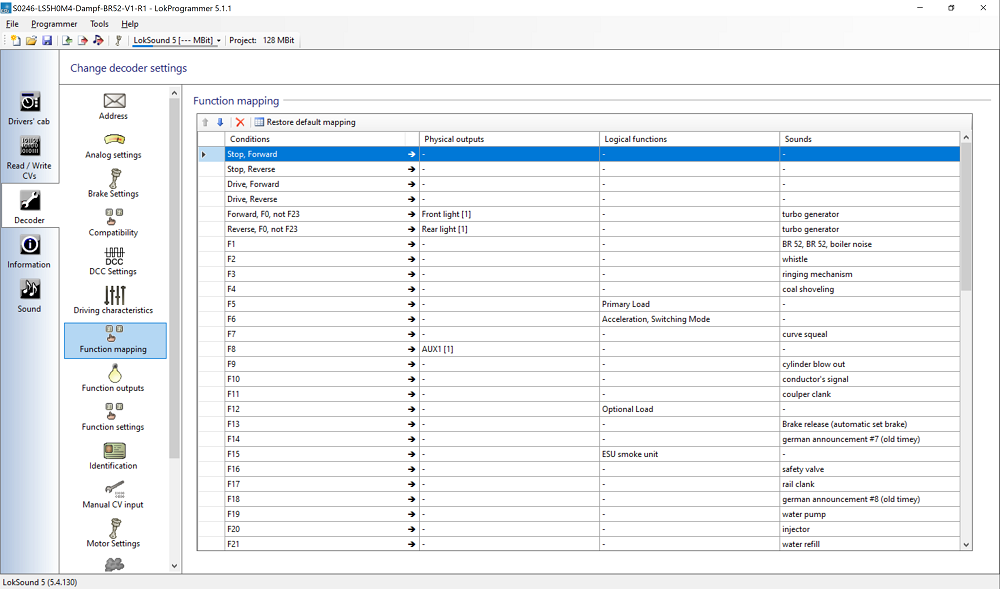
Task: Click the settings list scroll down arrow
Action: (x=174, y=565)
